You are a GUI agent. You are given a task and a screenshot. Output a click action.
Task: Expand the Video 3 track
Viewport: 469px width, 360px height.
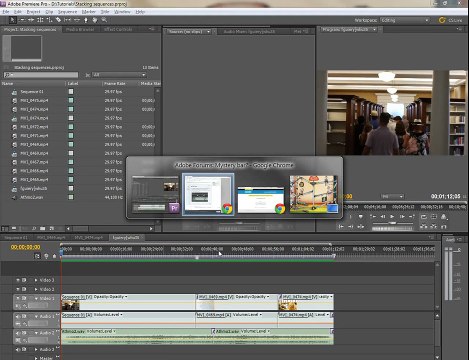coord(36,280)
